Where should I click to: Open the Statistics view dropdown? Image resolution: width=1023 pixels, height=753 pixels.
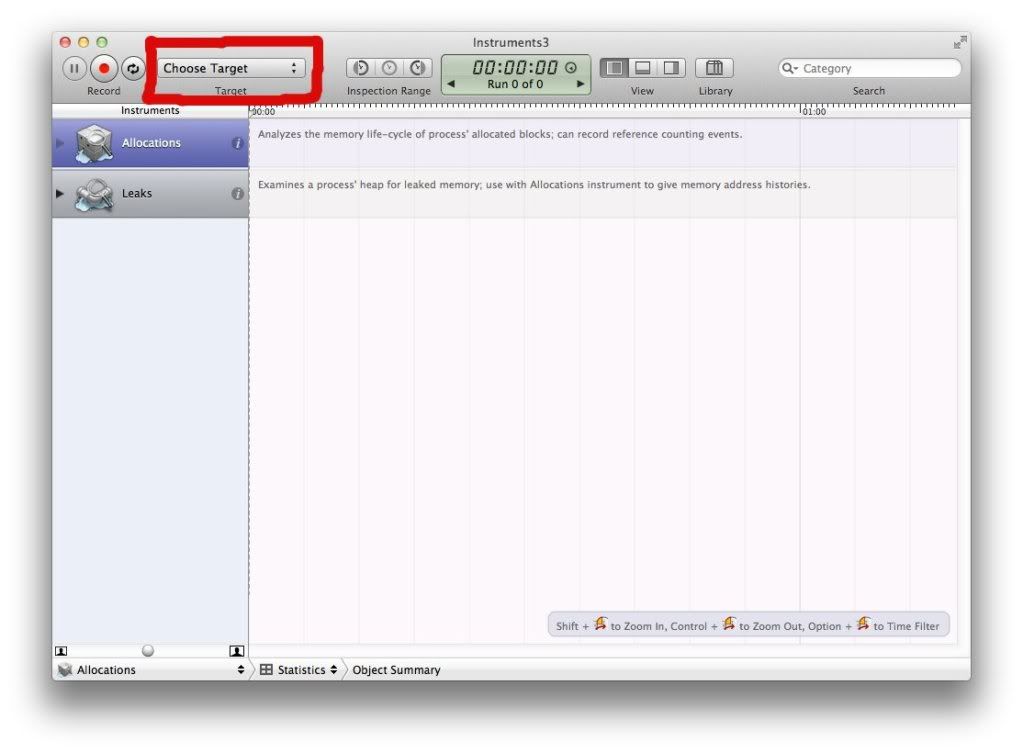coord(299,669)
